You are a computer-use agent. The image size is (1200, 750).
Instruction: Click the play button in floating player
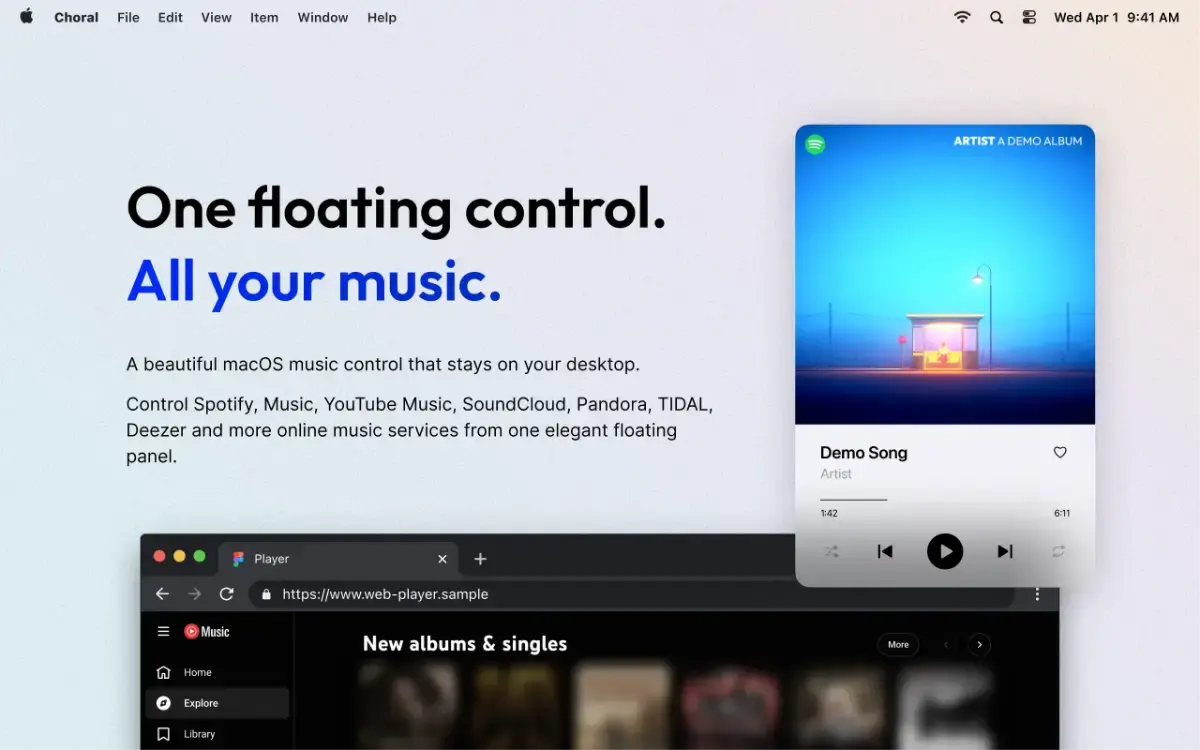pos(945,551)
